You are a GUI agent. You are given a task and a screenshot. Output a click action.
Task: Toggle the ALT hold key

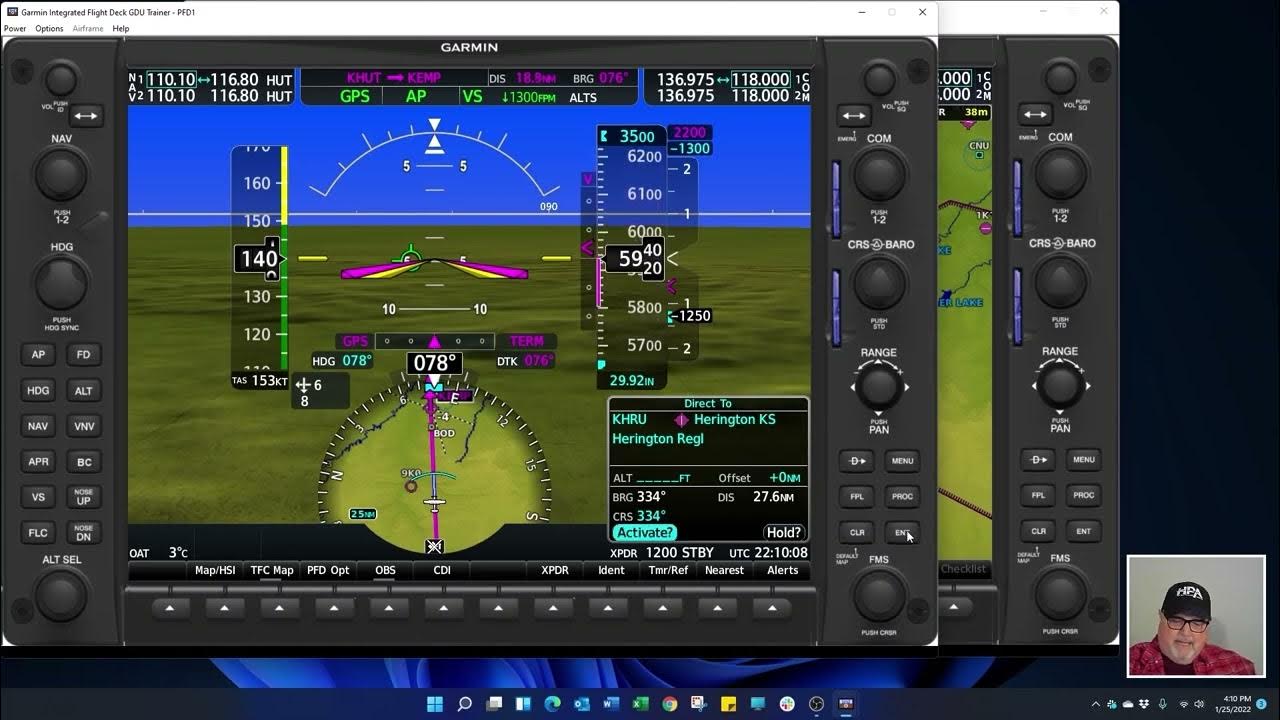[84, 391]
